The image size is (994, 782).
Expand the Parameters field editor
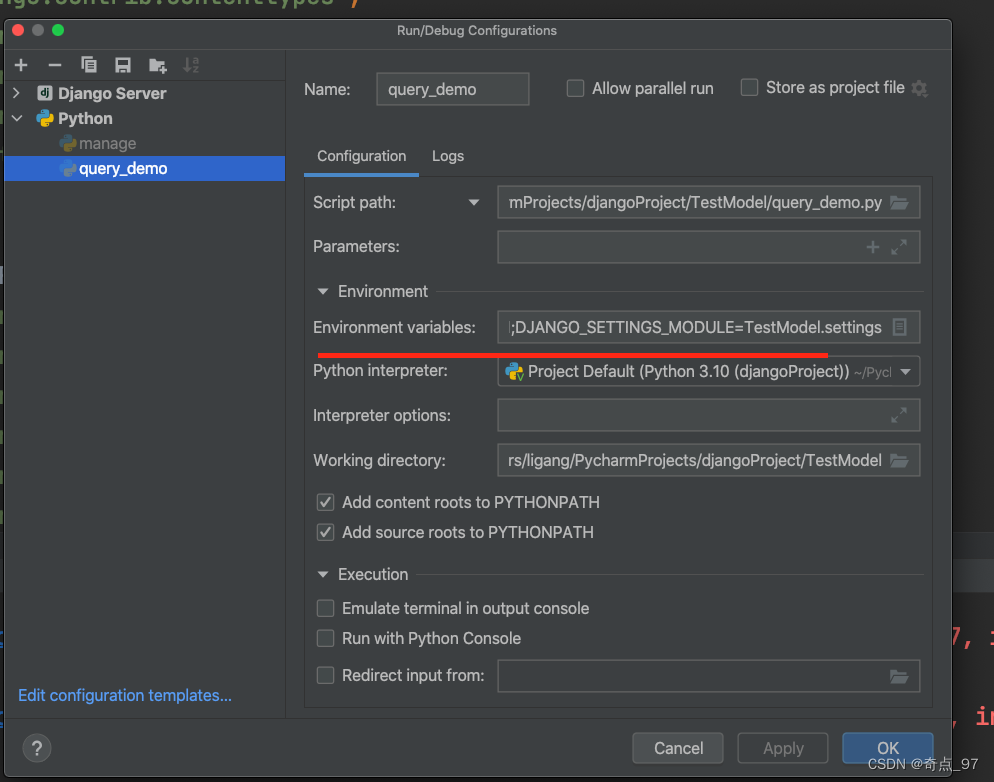pyautogui.click(x=899, y=247)
